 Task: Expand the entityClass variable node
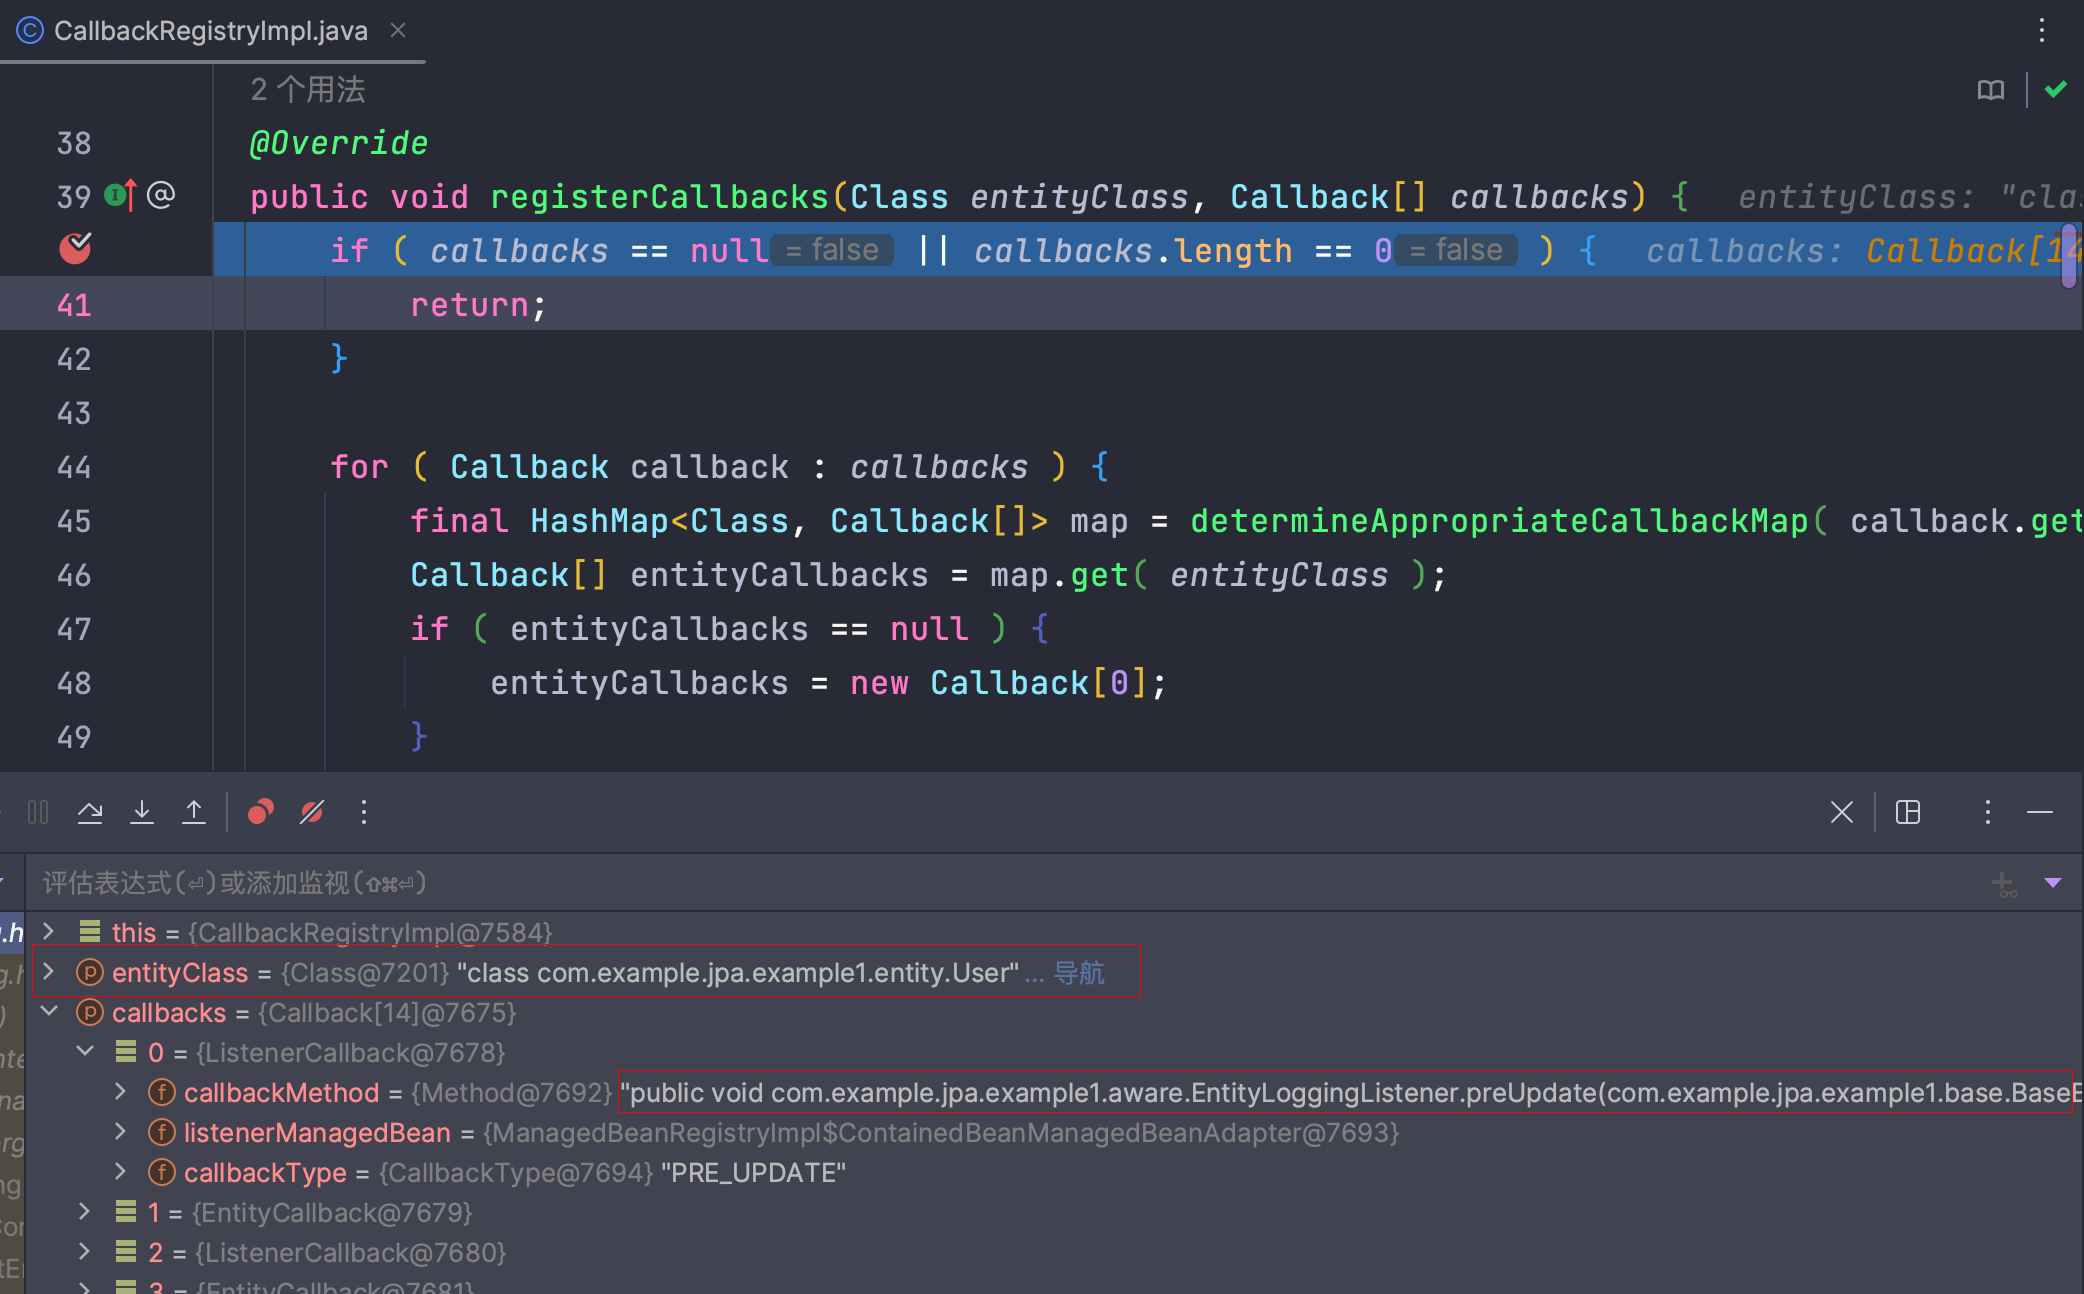pos(48,972)
